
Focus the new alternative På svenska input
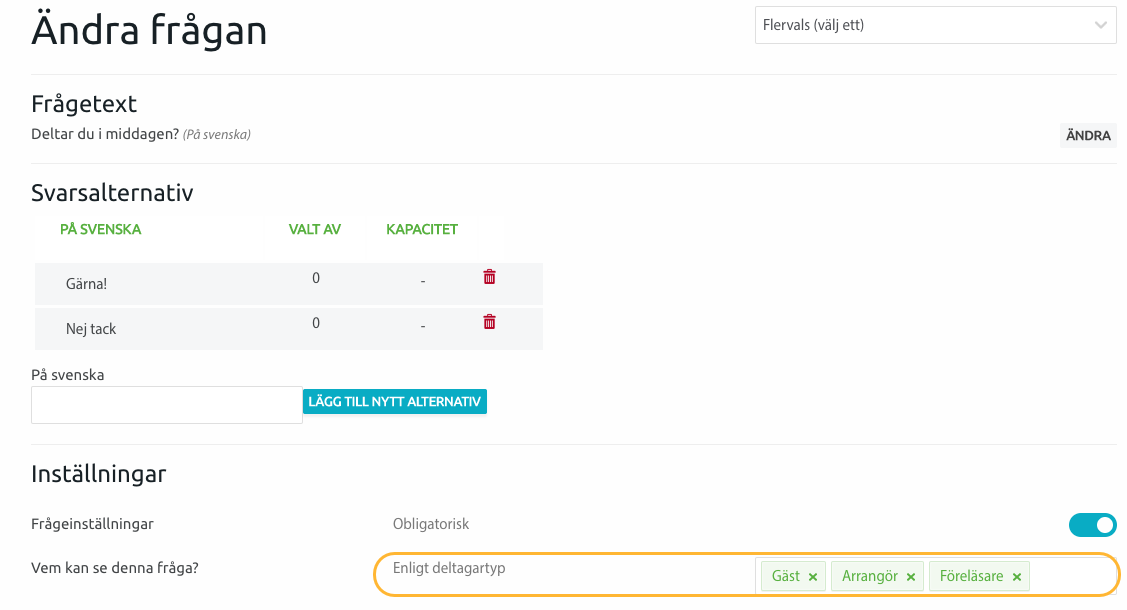coord(167,405)
